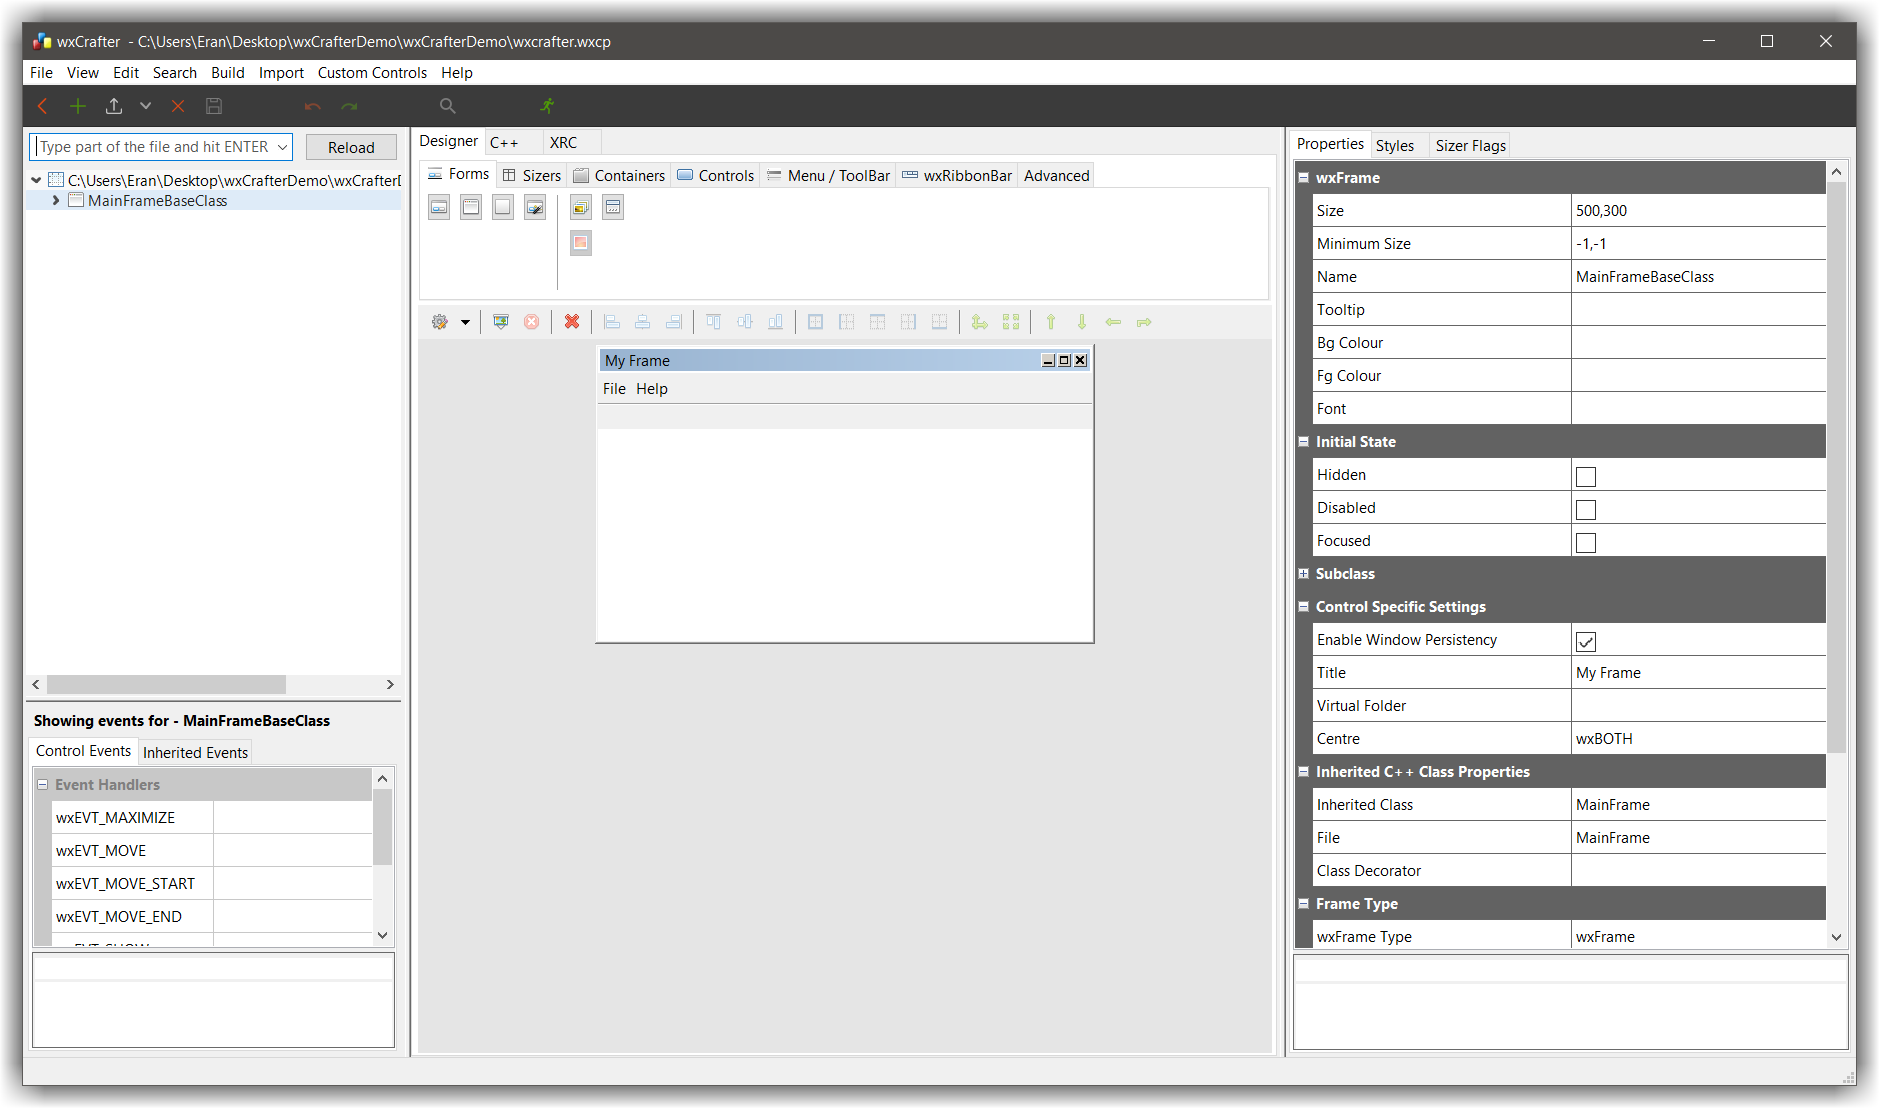1880x1109 pixels.
Task: Expand the MainFrameBaseClass tree node
Action: pyautogui.click(x=56, y=201)
